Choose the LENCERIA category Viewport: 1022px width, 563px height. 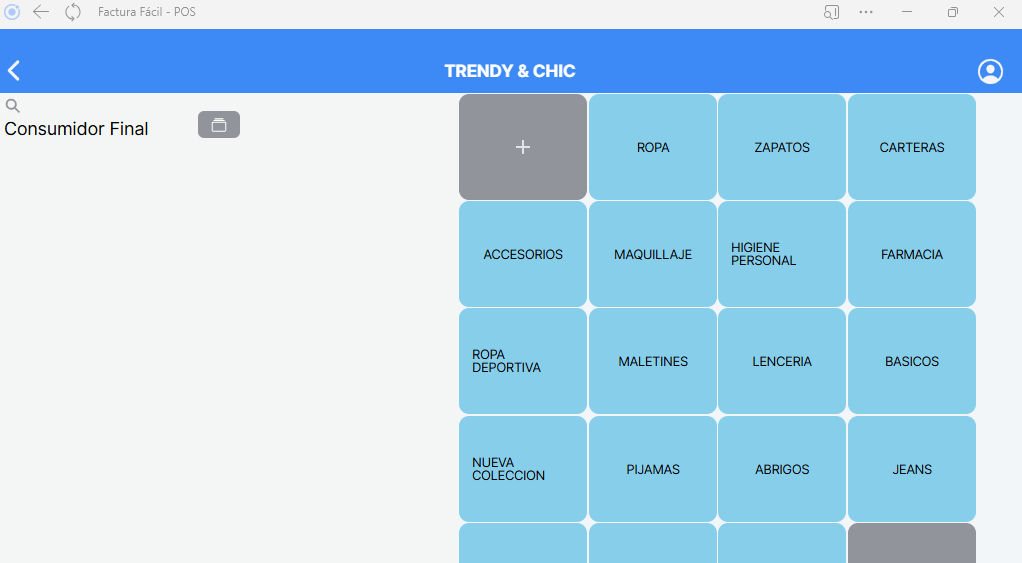[782, 361]
